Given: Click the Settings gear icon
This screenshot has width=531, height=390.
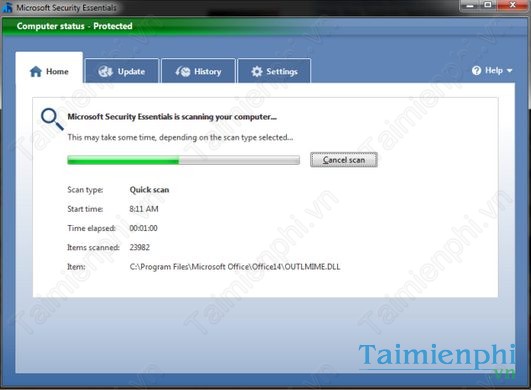Looking at the screenshot, I should tap(257, 71).
